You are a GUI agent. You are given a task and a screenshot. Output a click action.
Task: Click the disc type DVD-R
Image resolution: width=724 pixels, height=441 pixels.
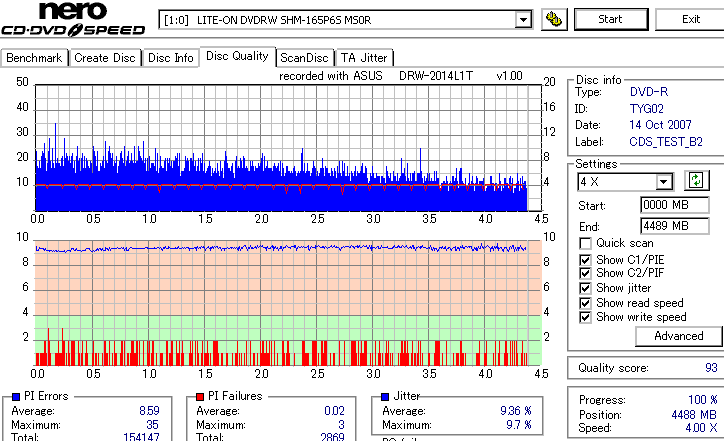pos(649,92)
